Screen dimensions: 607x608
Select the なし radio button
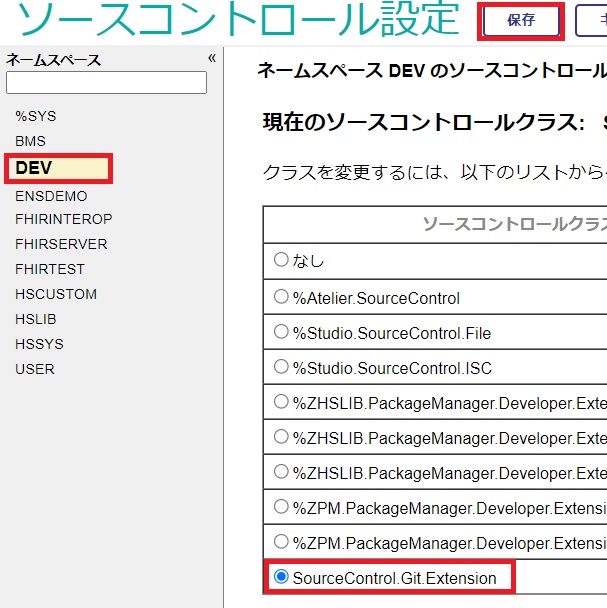coord(281,259)
